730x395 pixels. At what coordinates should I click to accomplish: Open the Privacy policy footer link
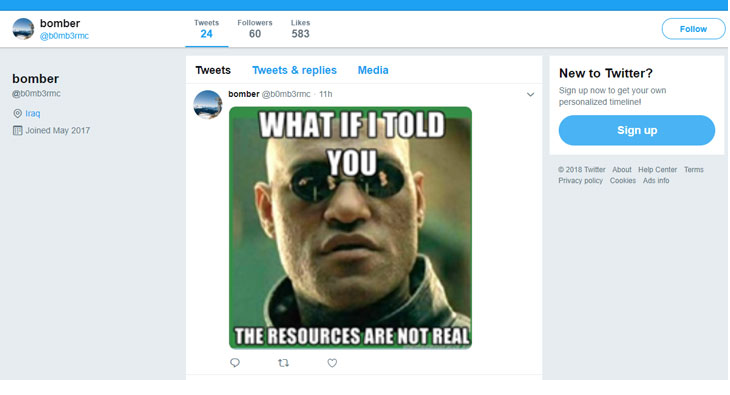click(x=581, y=181)
